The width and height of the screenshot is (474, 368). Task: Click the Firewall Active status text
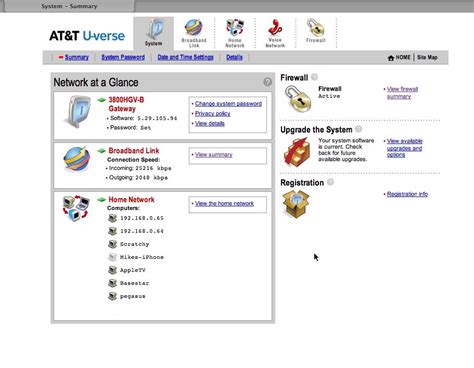pyautogui.click(x=329, y=96)
